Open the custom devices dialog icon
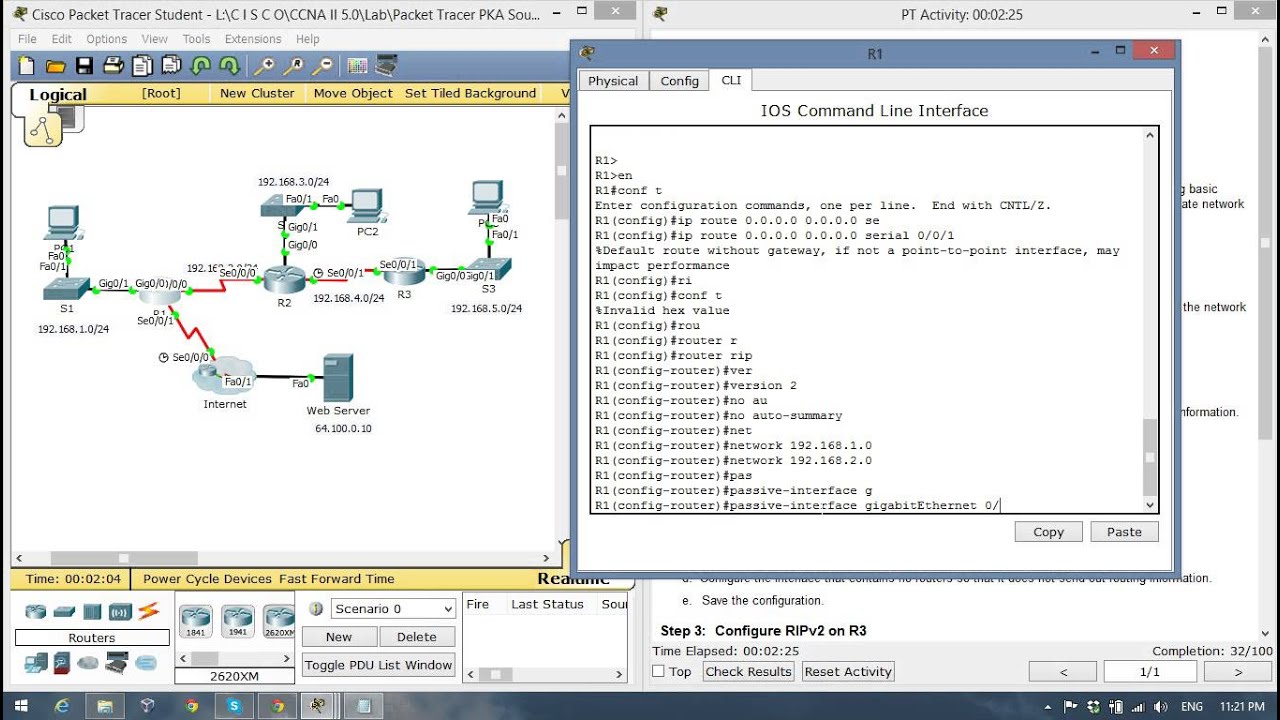This screenshot has width=1280, height=720. click(386, 66)
